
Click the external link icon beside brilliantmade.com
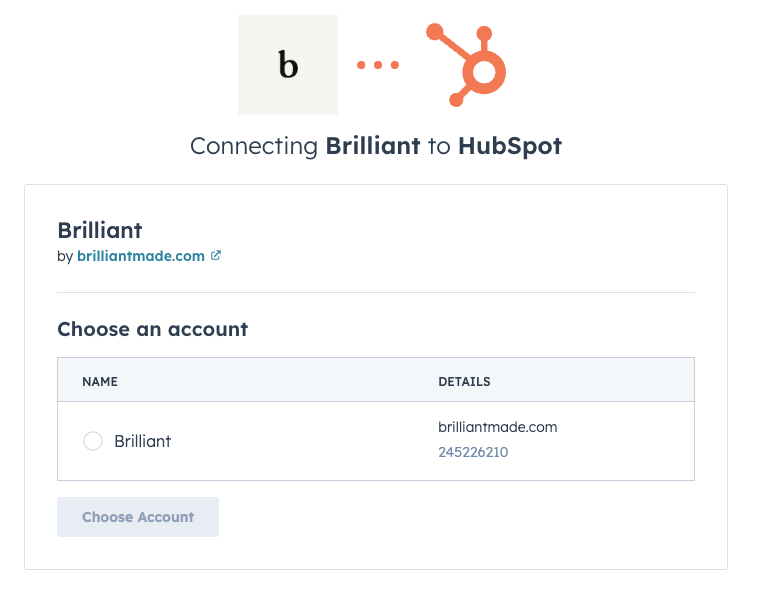tap(215, 255)
